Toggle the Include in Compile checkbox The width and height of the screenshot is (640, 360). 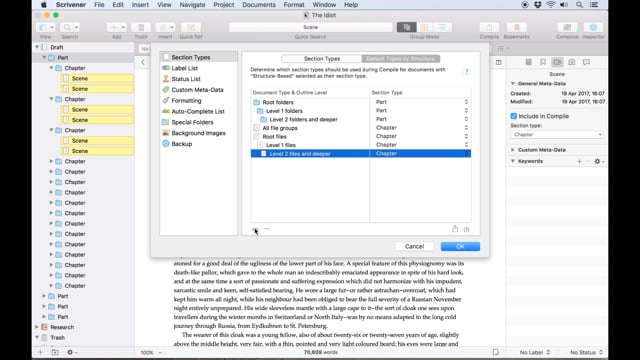click(x=513, y=116)
